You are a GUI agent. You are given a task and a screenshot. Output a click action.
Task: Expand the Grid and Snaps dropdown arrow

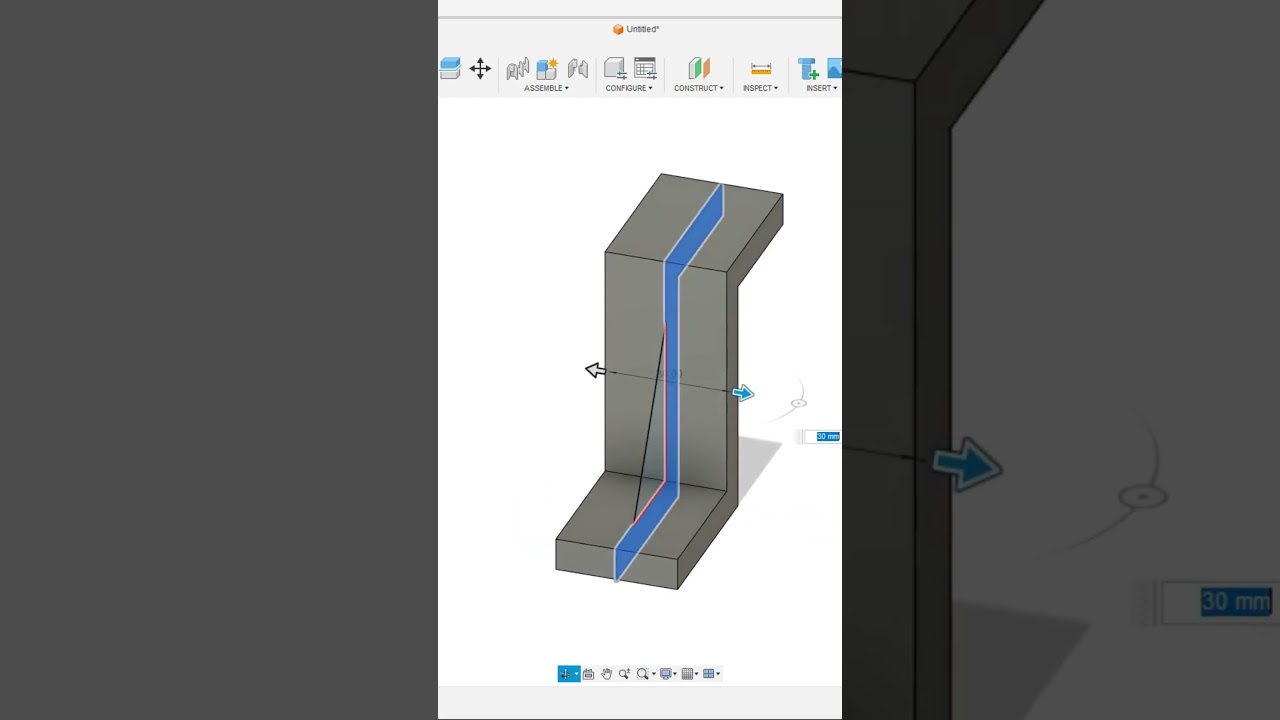(697, 674)
